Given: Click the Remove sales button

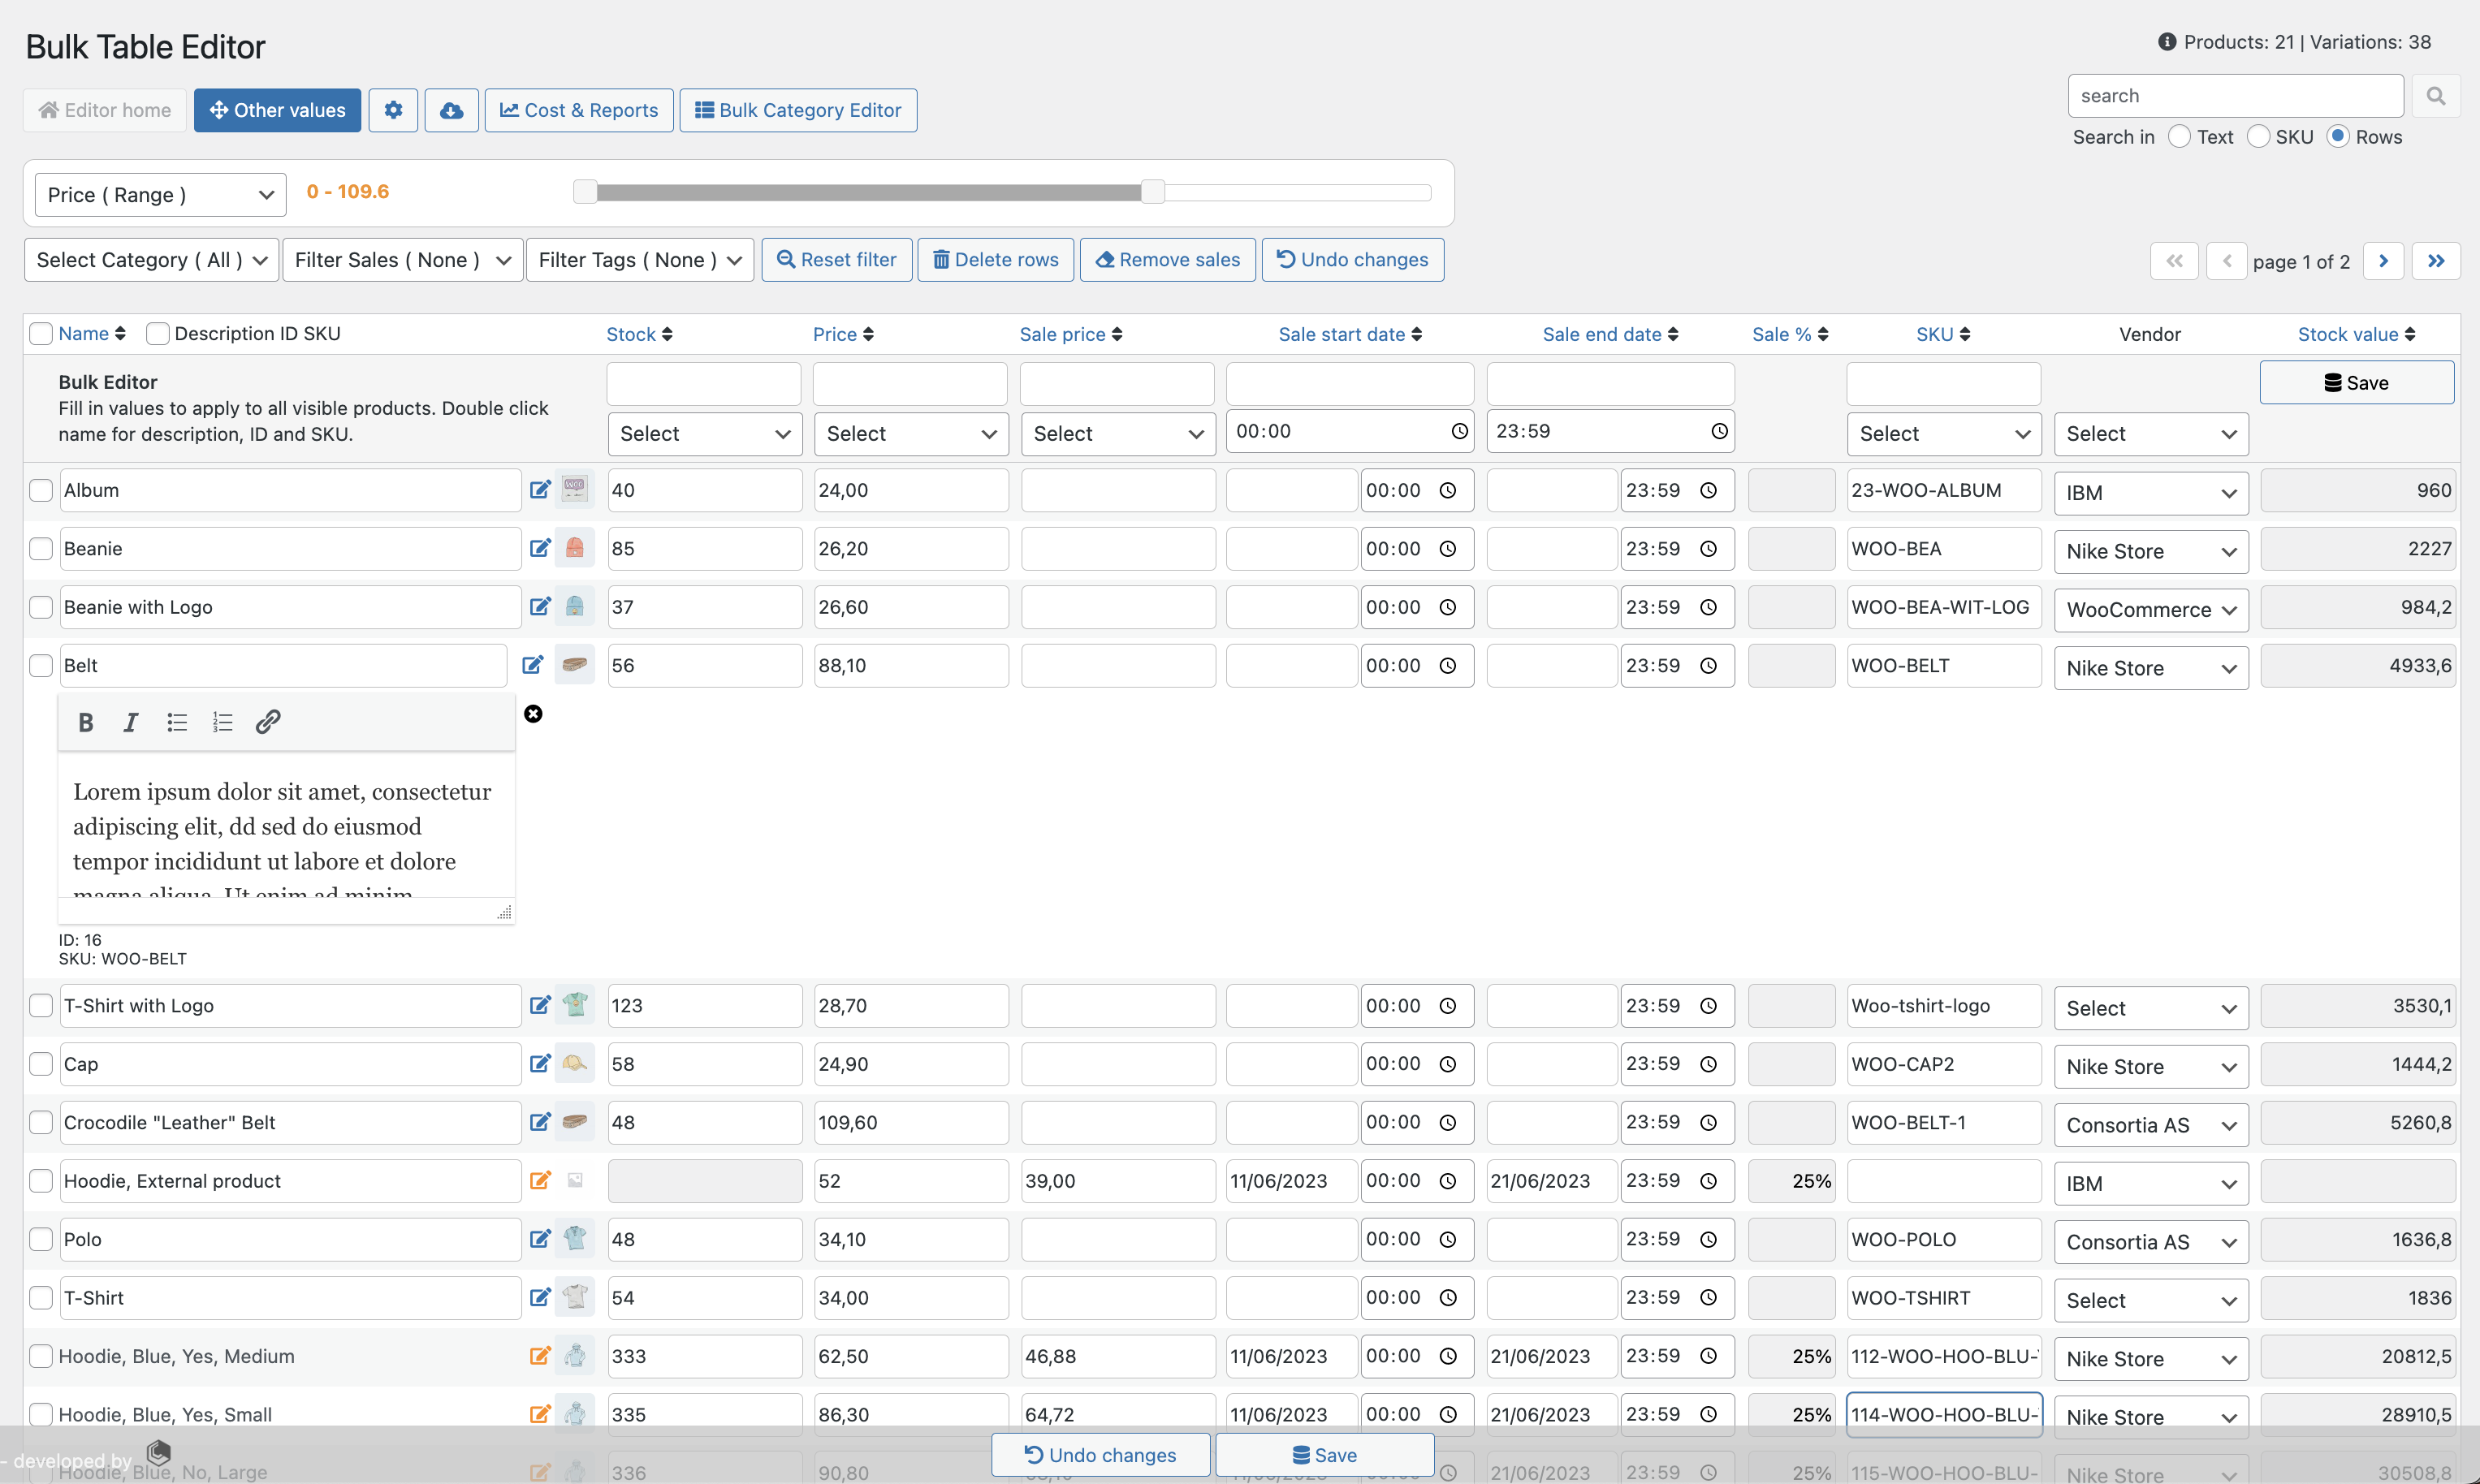Looking at the screenshot, I should 1167,259.
